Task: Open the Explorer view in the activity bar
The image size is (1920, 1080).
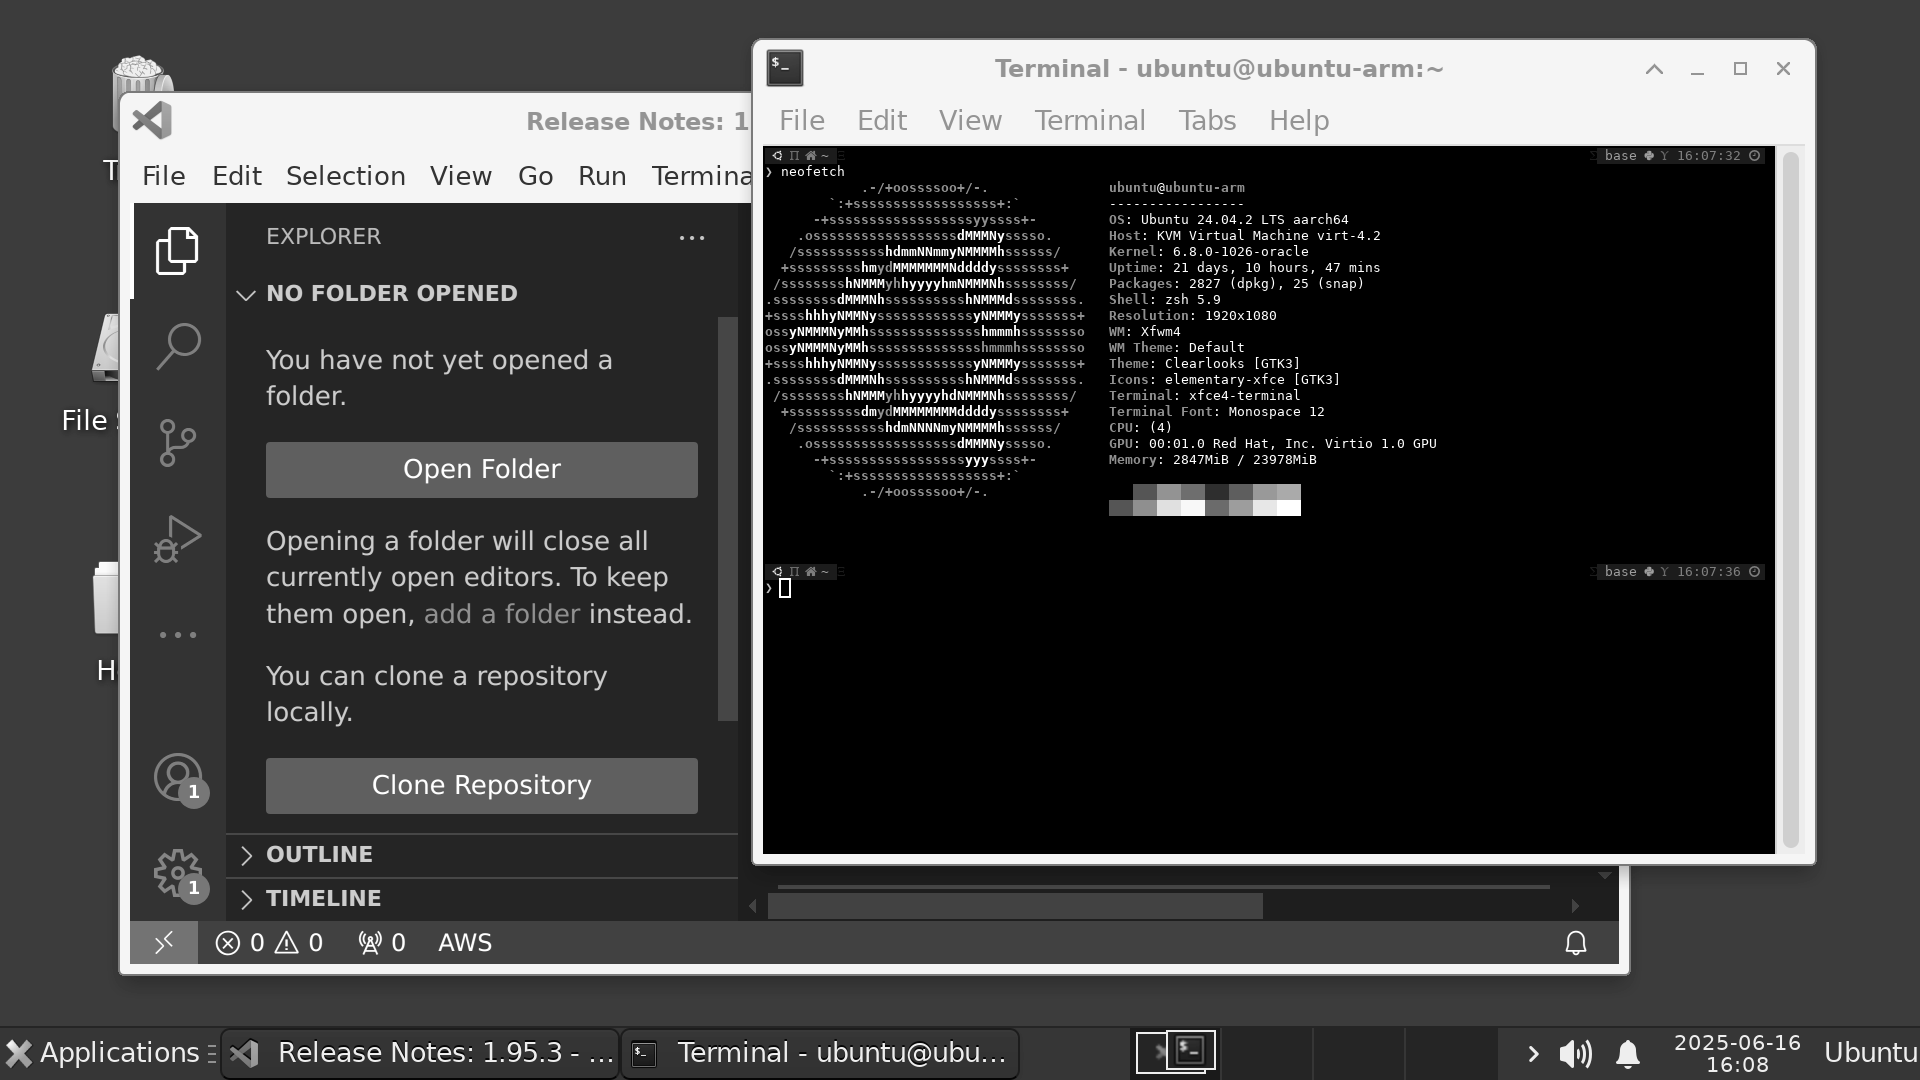Action: pyautogui.click(x=177, y=251)
